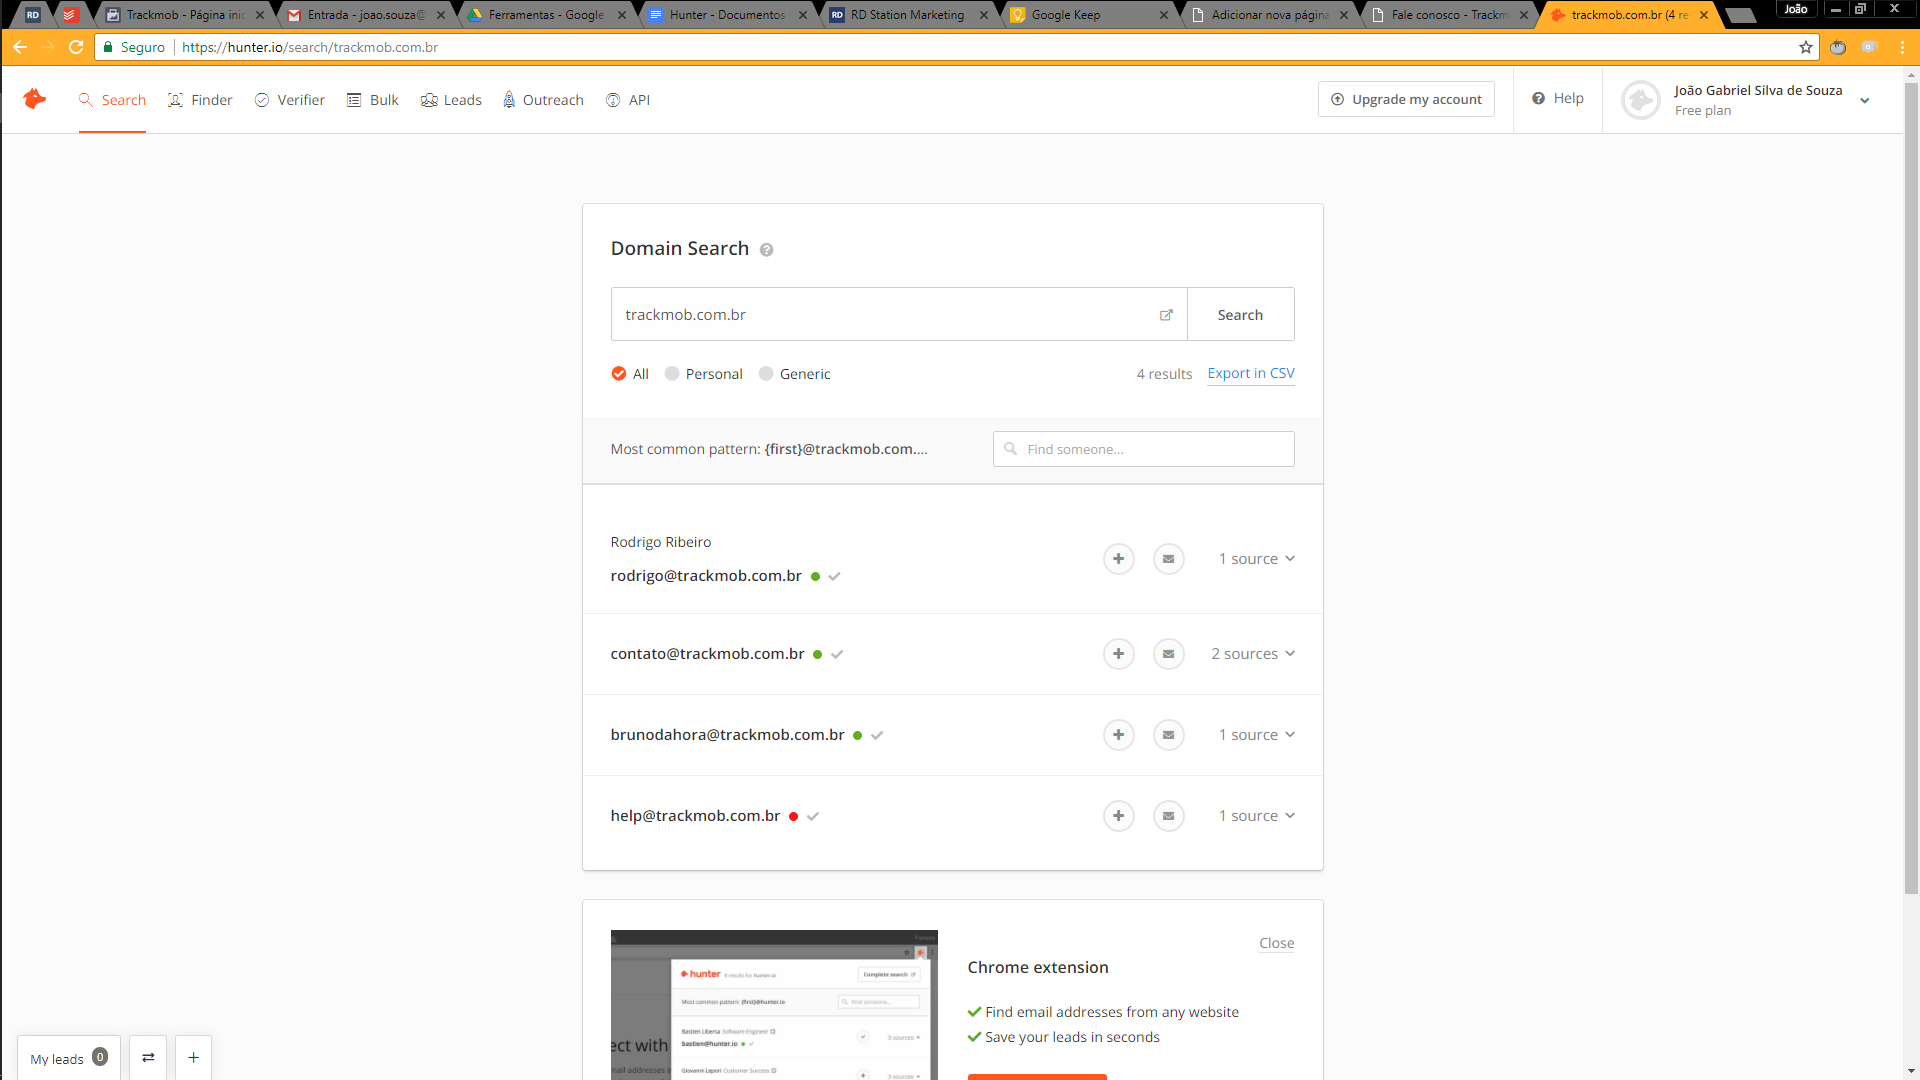This screenshot has height=1080, width=1920.
Task: Select the All filter radio button
Action: (619, 374)
